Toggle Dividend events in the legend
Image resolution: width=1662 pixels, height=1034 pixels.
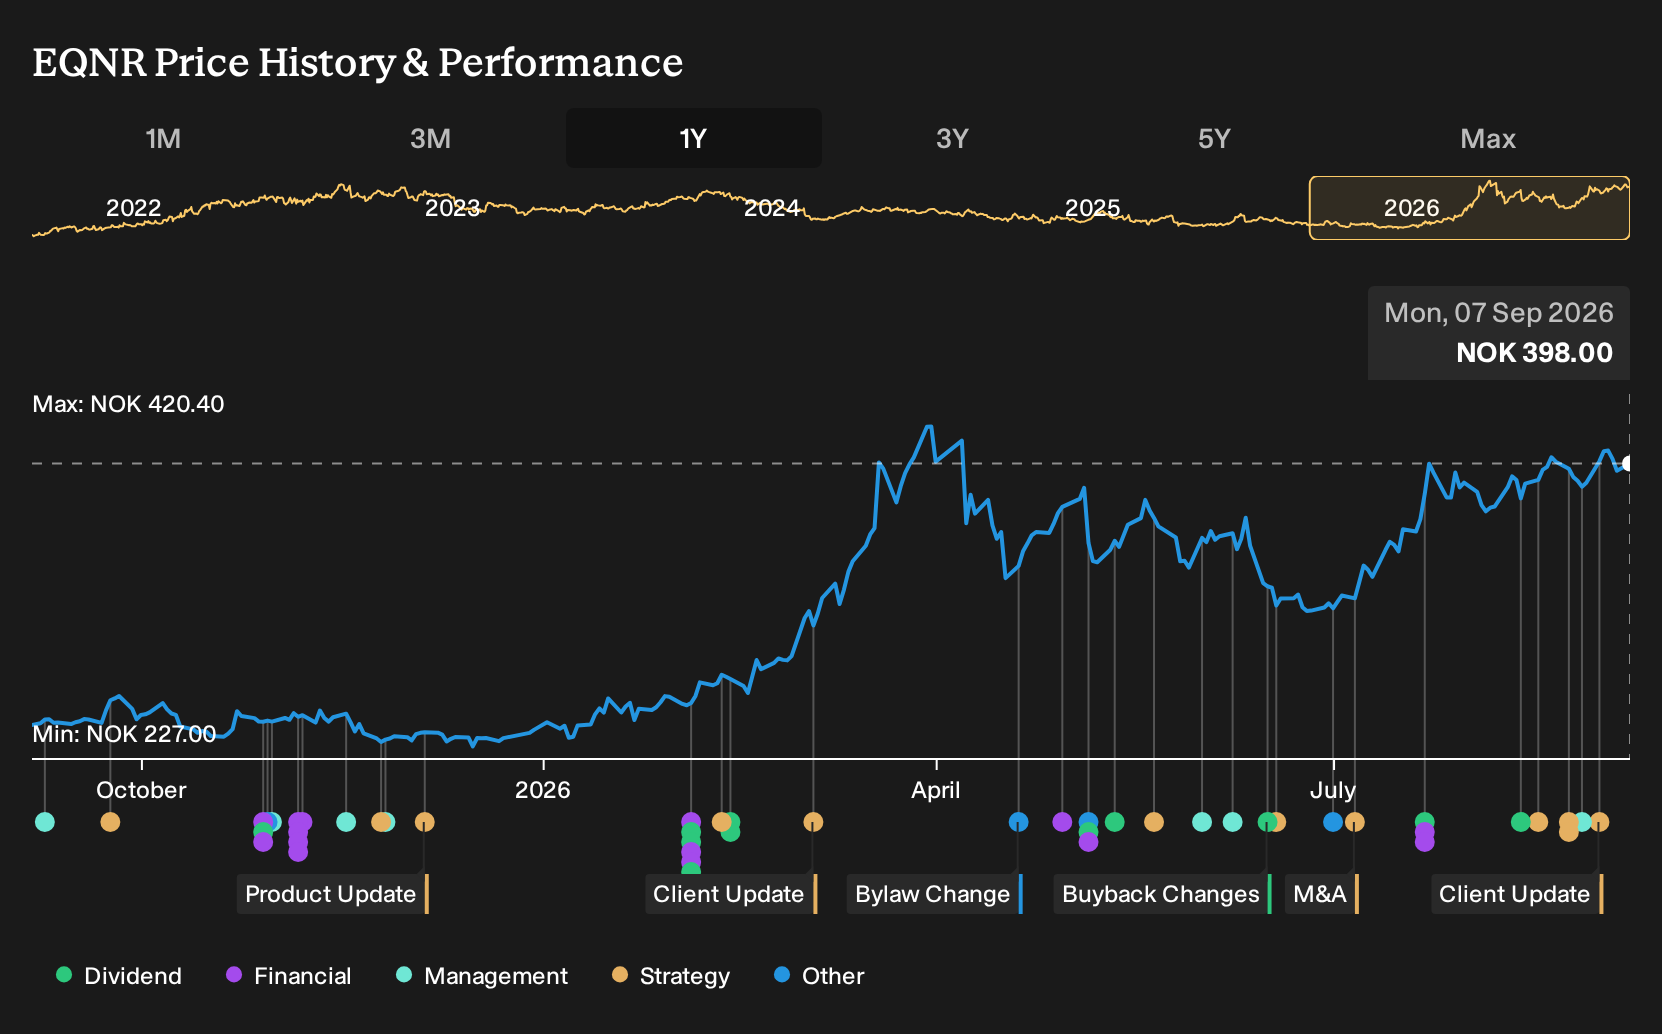point(119,976)
